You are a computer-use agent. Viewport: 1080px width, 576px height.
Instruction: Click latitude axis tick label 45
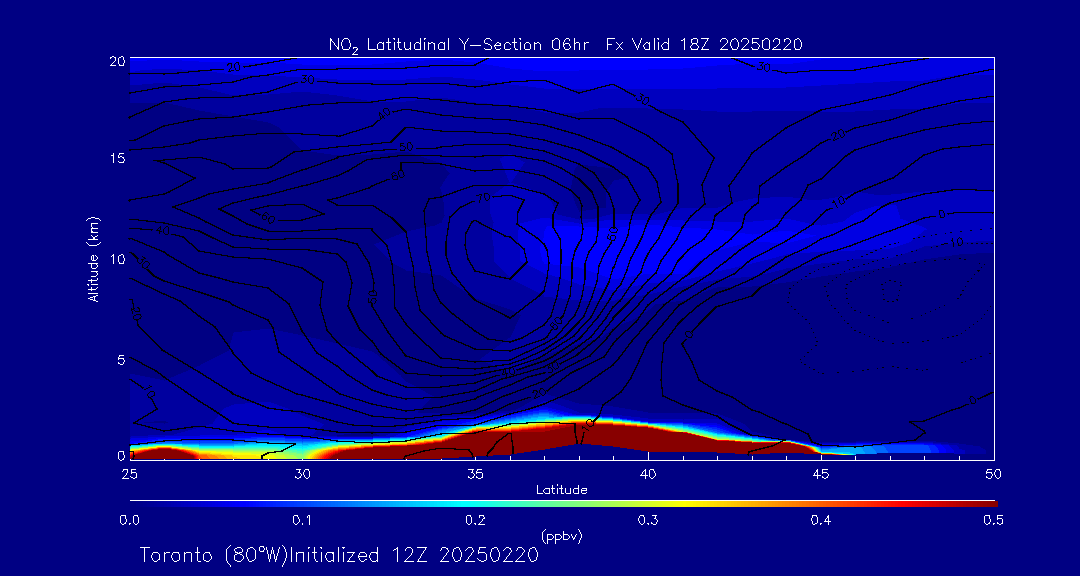[x=821, y=474]
